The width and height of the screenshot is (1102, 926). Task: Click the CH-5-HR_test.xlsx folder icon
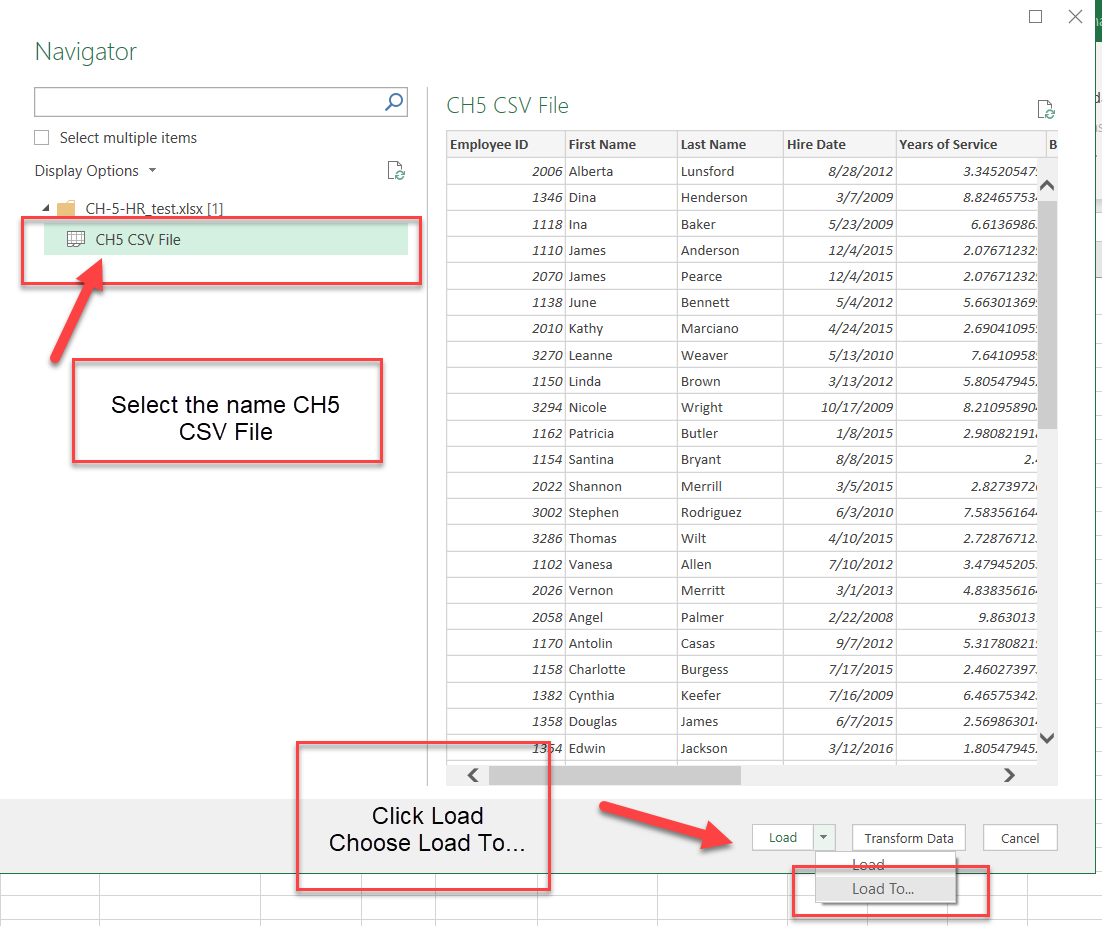click(x=66, y=209)
